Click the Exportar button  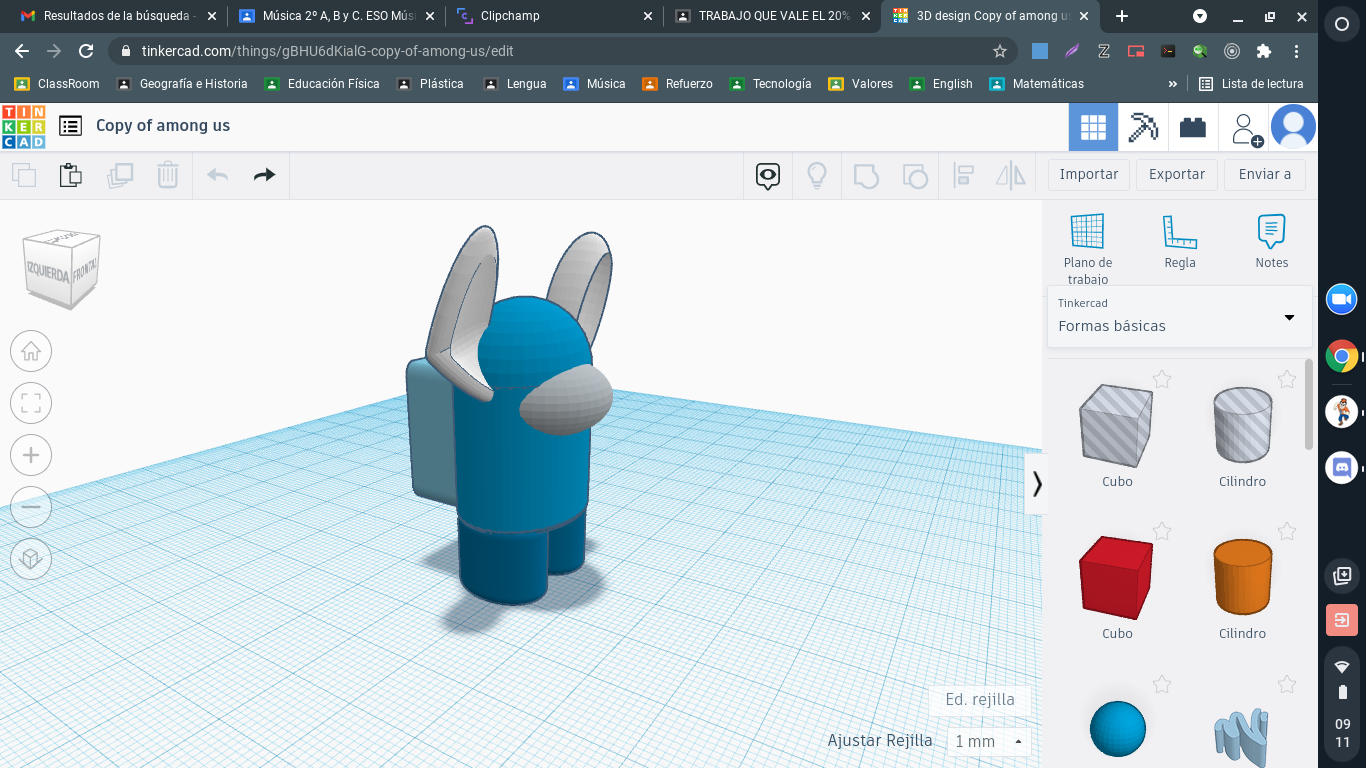1176,174
